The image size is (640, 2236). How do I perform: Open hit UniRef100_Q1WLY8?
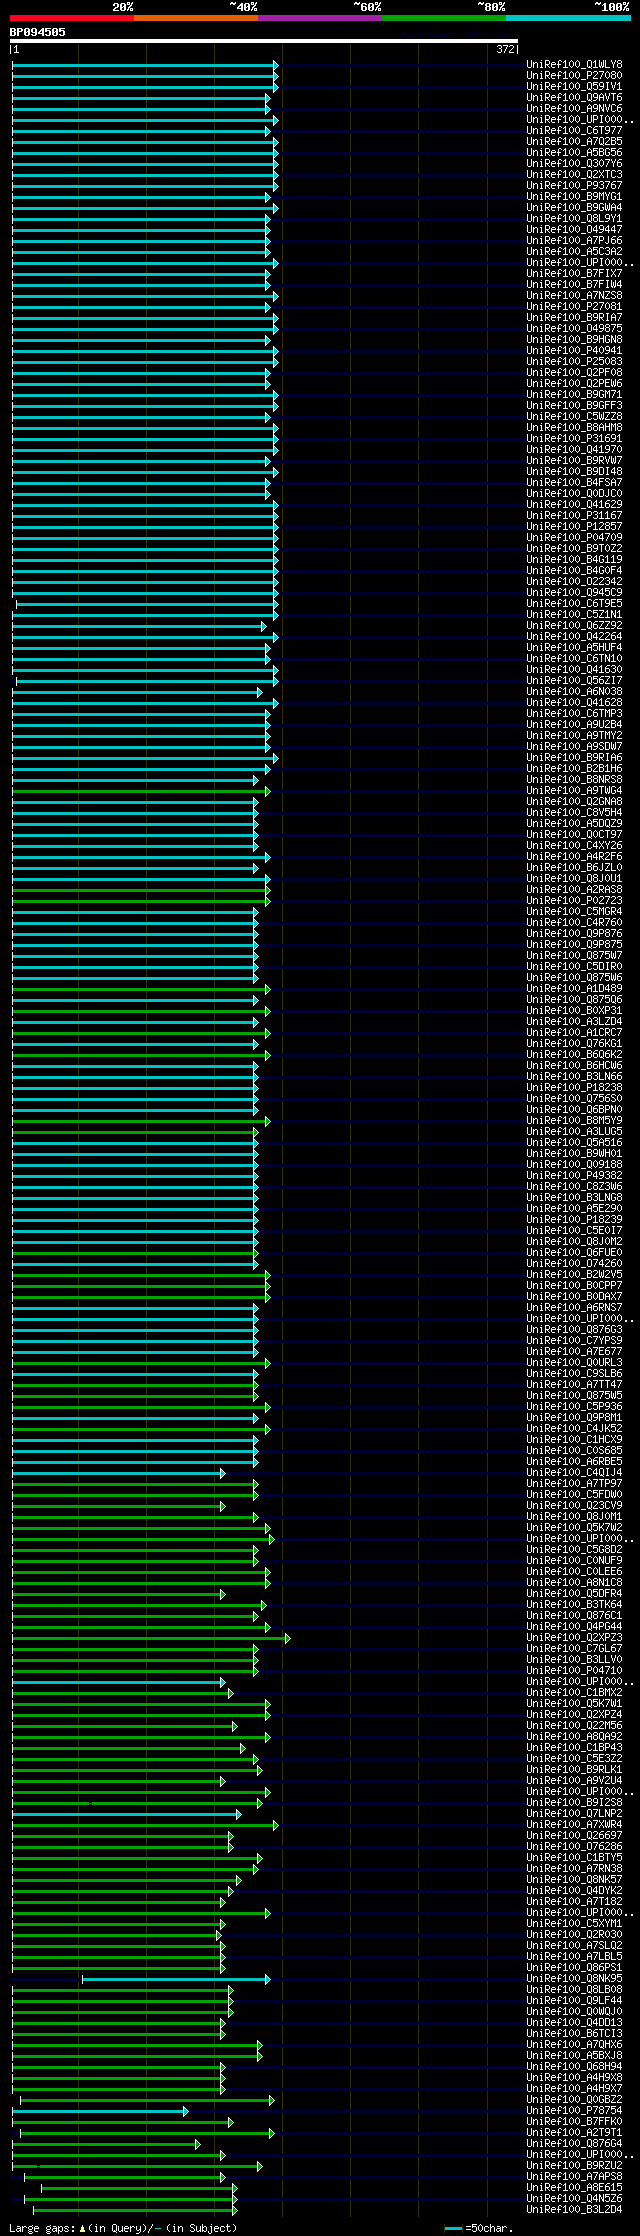574,65
